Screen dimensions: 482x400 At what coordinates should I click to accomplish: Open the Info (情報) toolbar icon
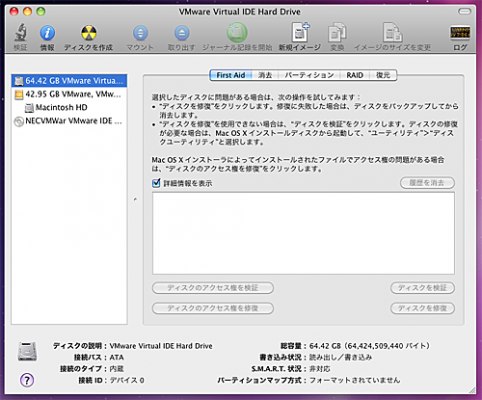click(x=47, y=33)
